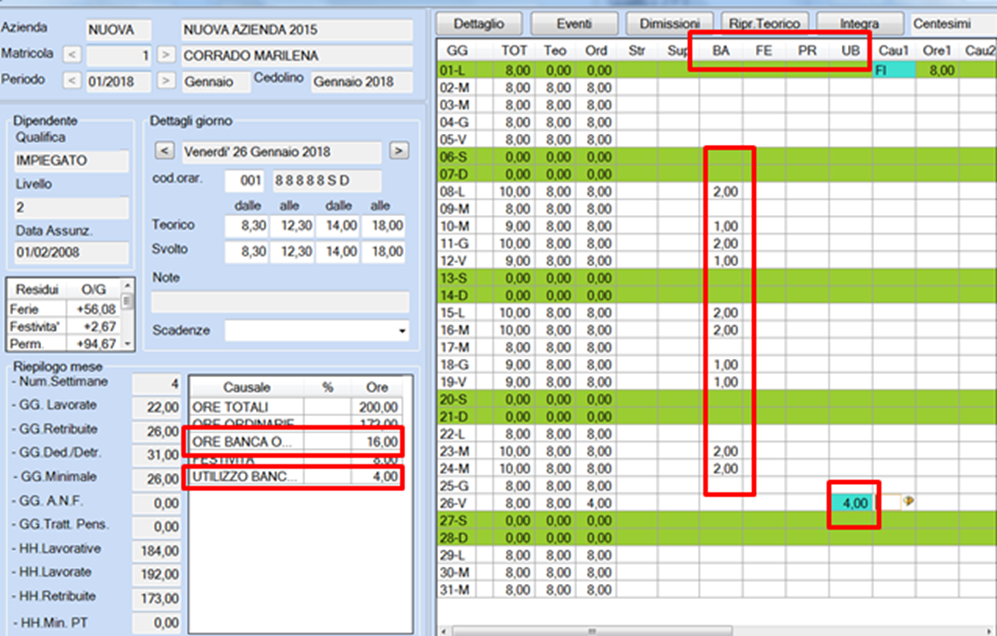Viewport: 997px width, 636px height.
Task: Click the 4,00 UB cell on 26-V
Action: coord(851,503)
